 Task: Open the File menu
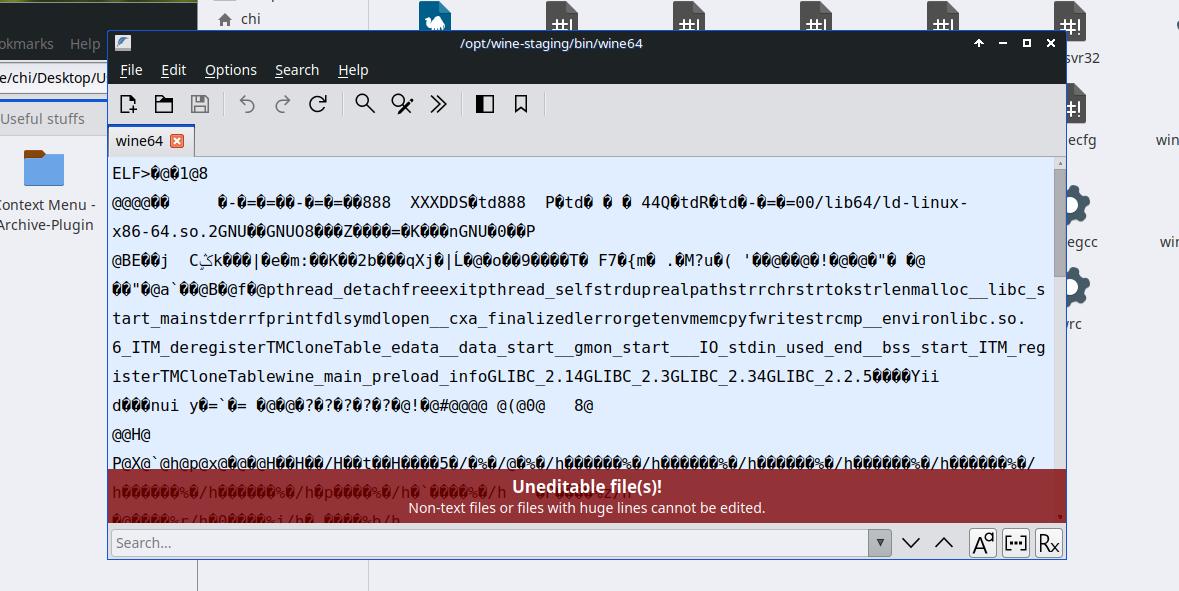[131, 70]
